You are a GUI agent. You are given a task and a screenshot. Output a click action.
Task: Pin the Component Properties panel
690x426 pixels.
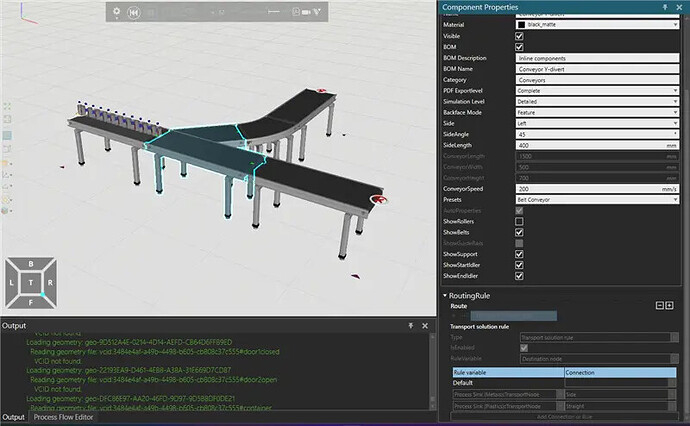point(665,7)
